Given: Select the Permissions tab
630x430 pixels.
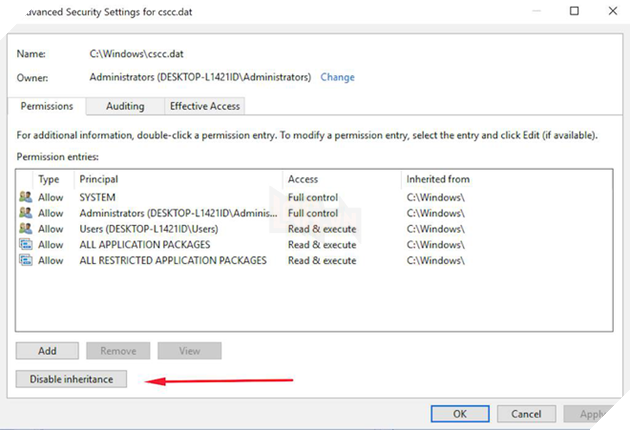Looking at the screenshot, I should coord(46,106).
